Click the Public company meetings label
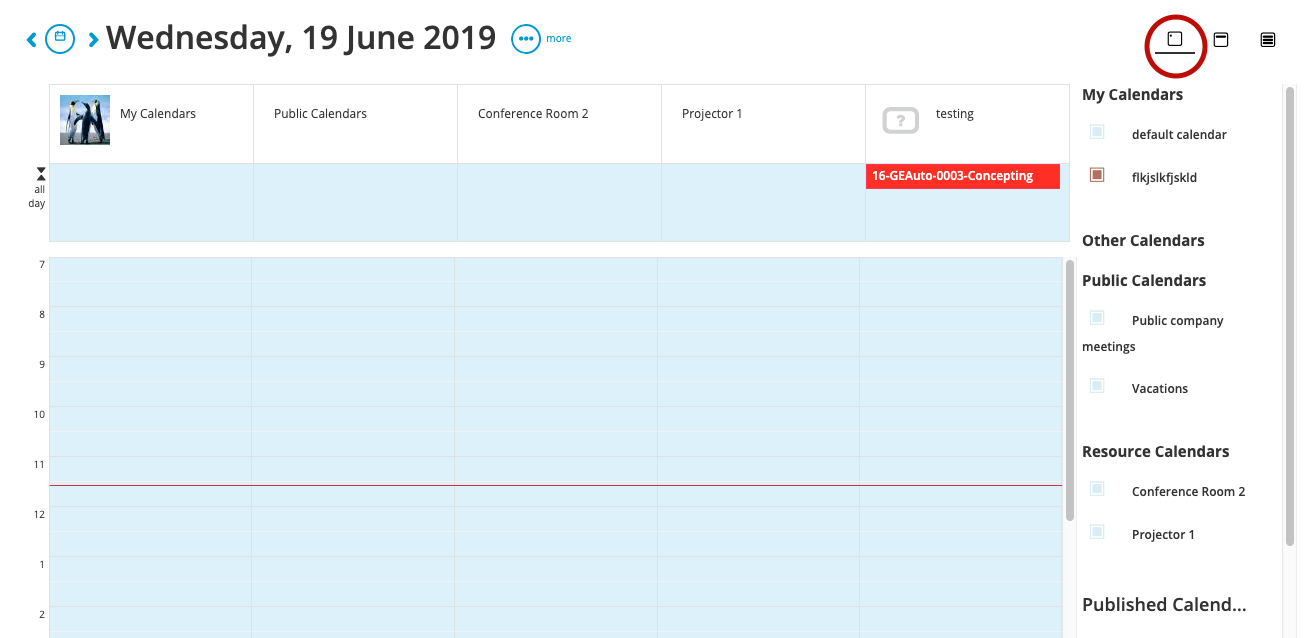1307x638 pixels. (x=1153, y=334)
